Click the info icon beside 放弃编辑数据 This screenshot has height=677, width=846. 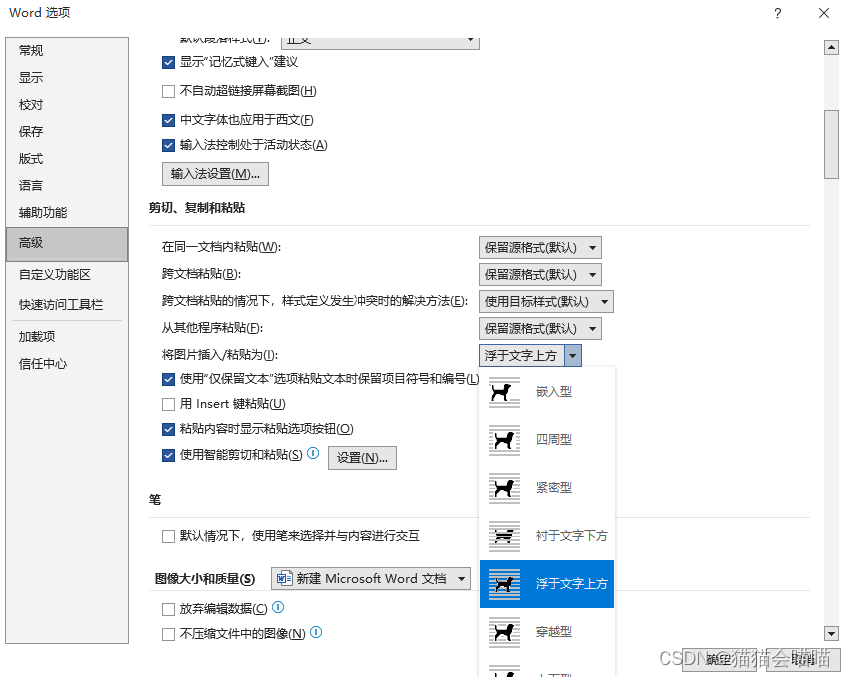tap(278, 607)
